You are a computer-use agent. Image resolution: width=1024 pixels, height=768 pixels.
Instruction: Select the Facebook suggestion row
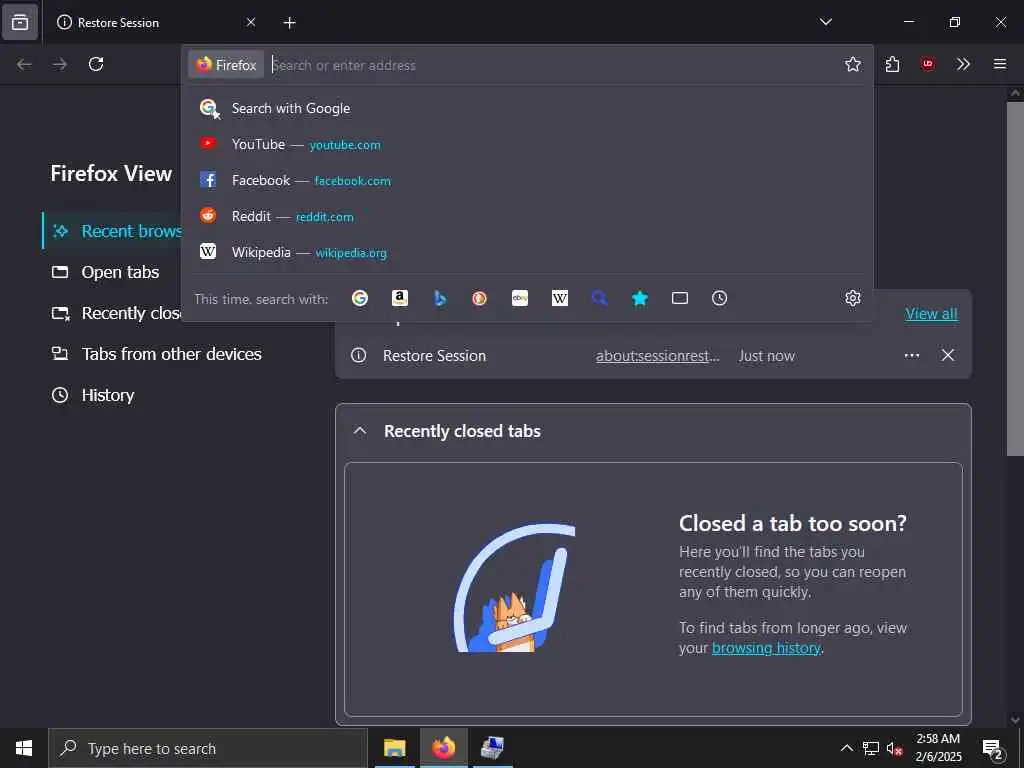(528, 180)
